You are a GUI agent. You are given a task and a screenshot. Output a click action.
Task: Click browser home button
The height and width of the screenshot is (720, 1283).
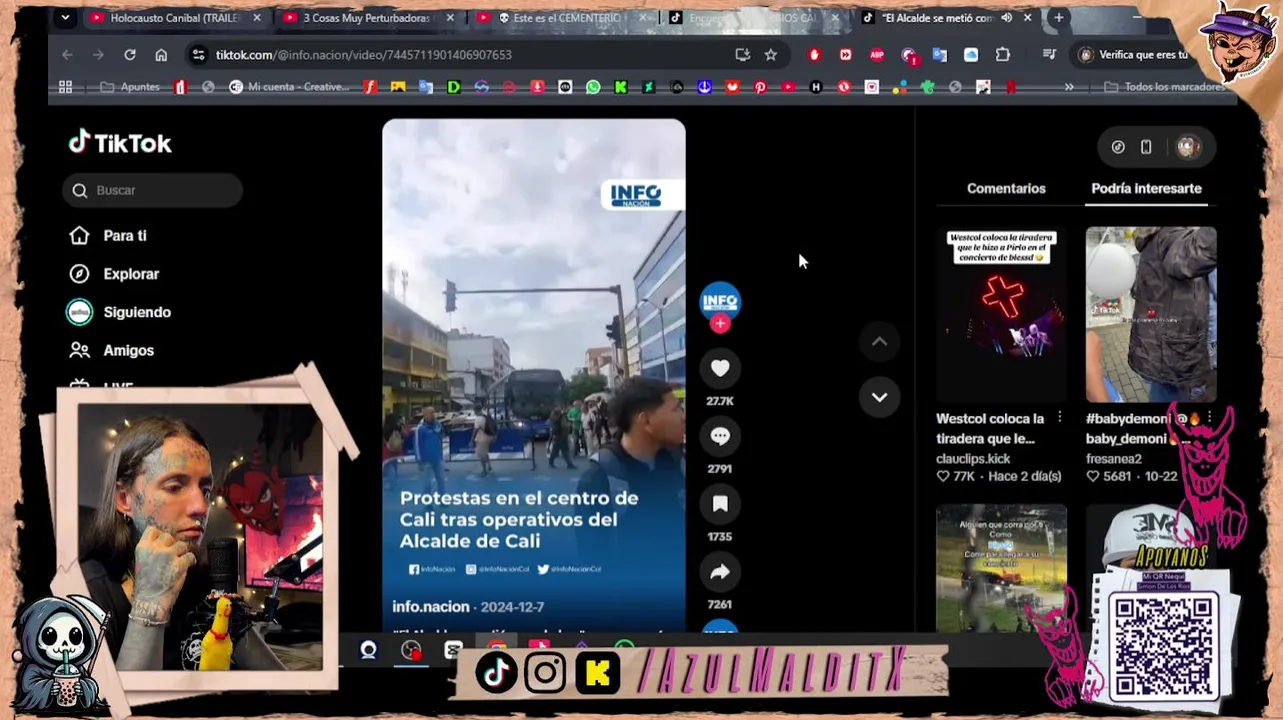161,55
